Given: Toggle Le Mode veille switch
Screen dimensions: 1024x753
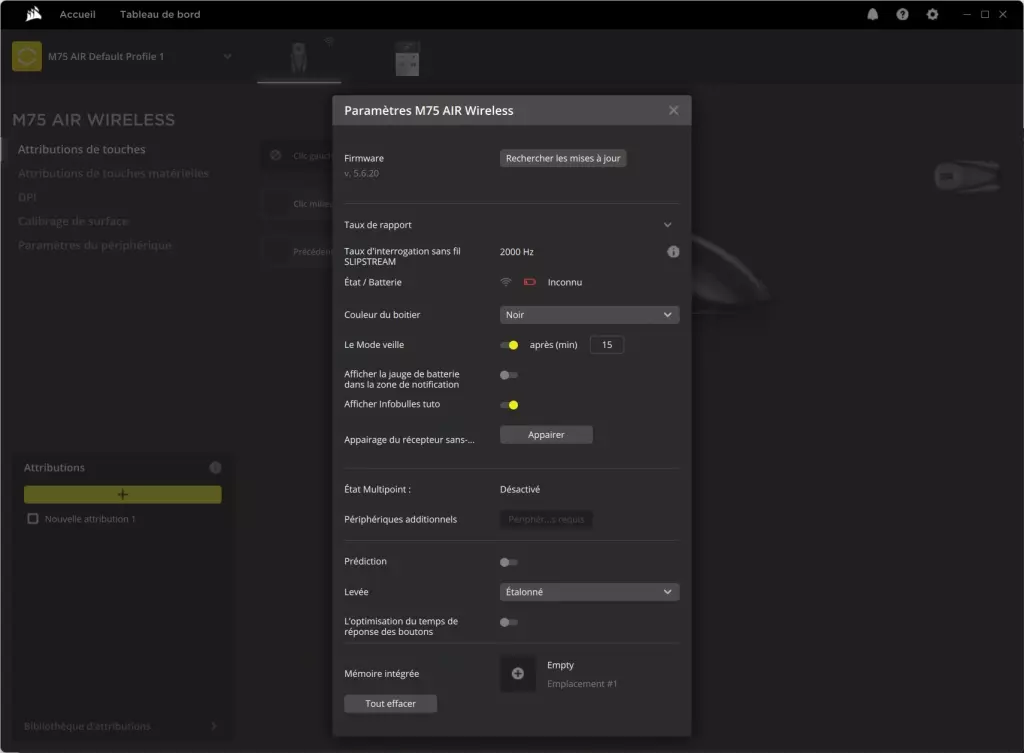Looking at the screenshot, I should tap(509, 345).
